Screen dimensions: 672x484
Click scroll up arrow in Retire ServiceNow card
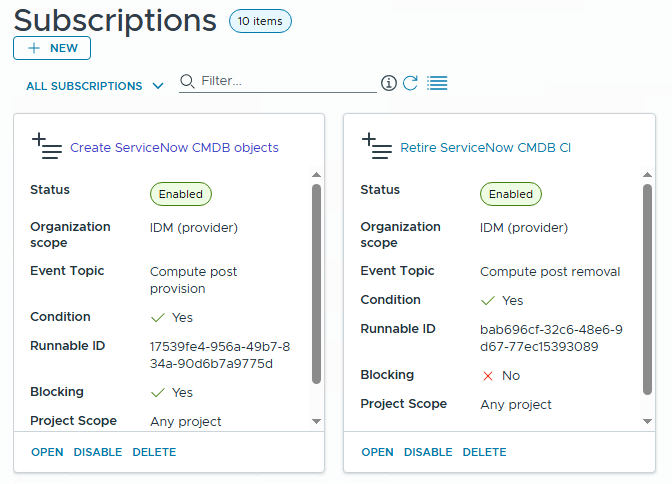(647, 174)
